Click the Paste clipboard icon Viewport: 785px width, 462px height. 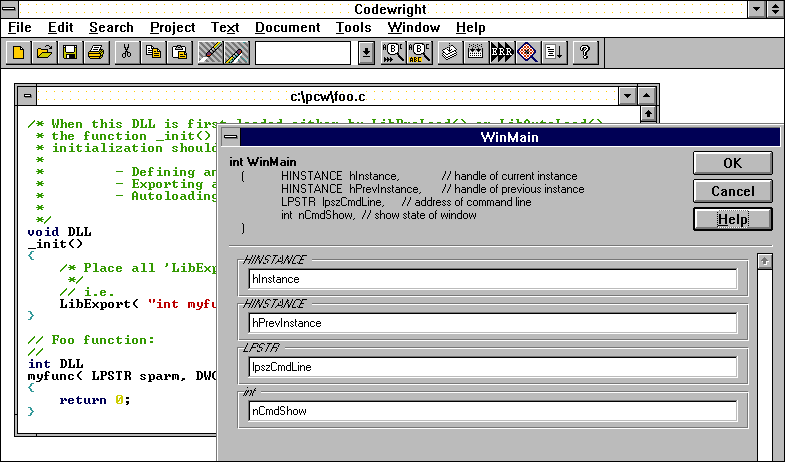pos(179,53)
